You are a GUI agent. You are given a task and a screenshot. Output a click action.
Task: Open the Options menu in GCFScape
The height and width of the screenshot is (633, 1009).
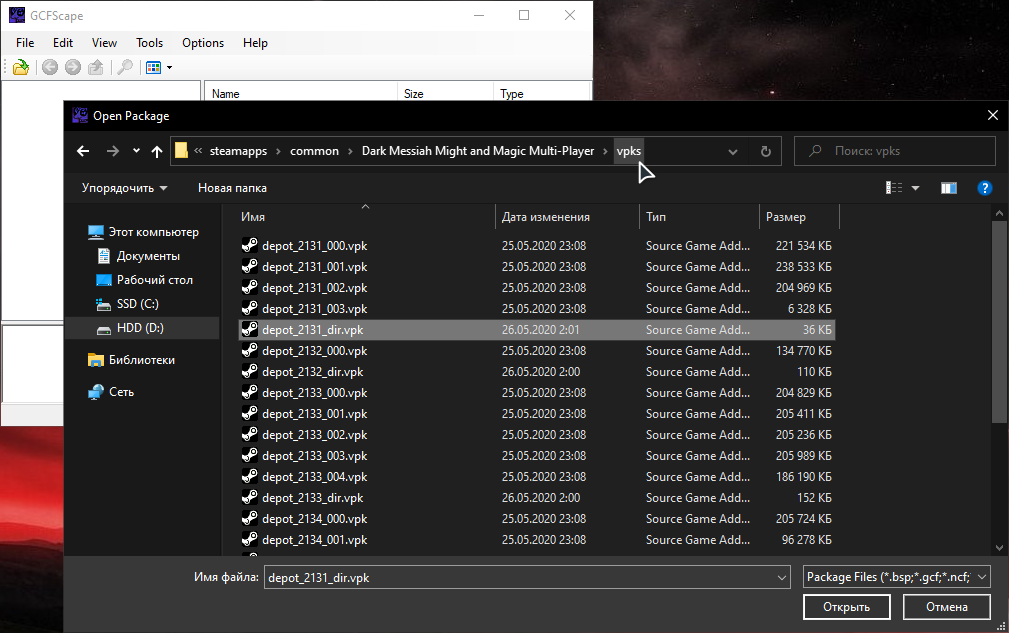point(203,43)
